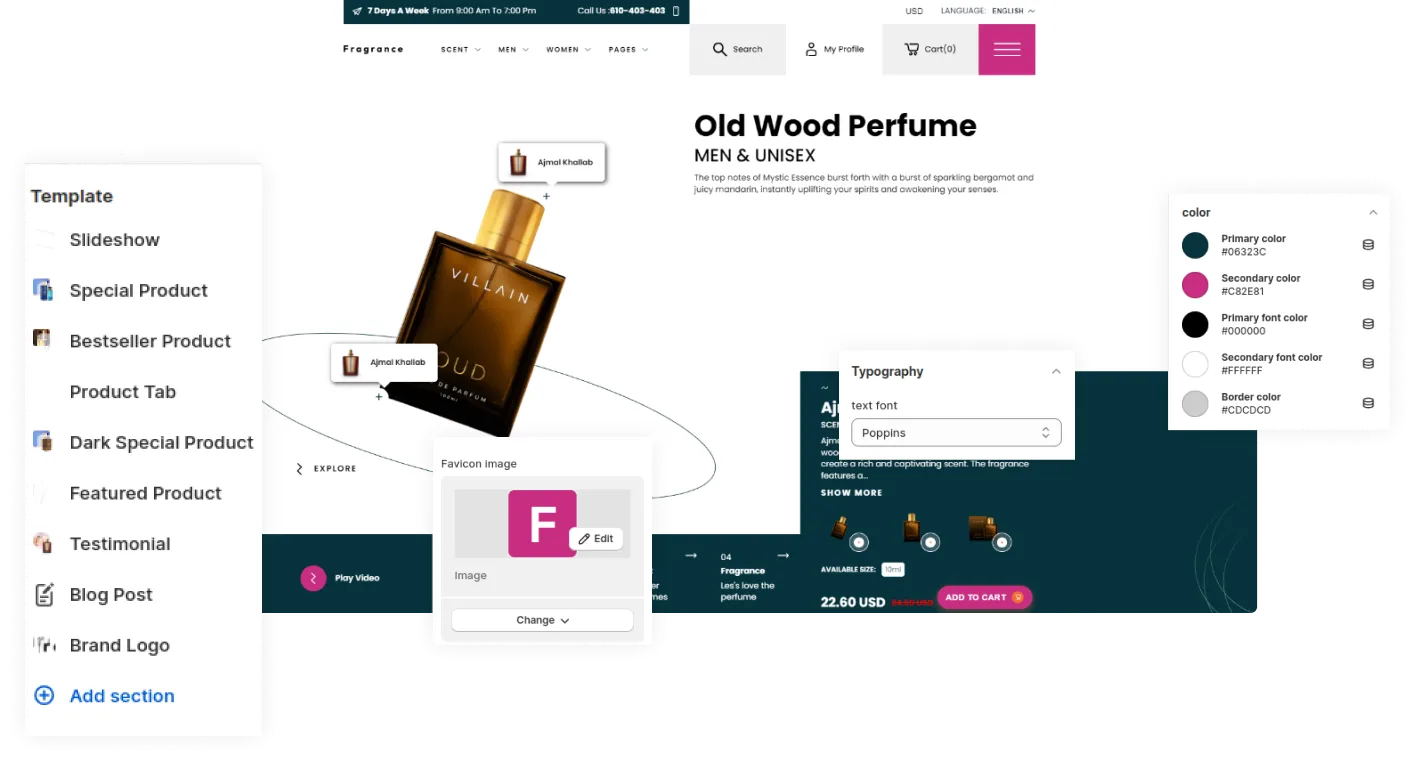The image size is (1417, 761).
Task: Click the Bestseller Product section icon
Action: [42, 338]
